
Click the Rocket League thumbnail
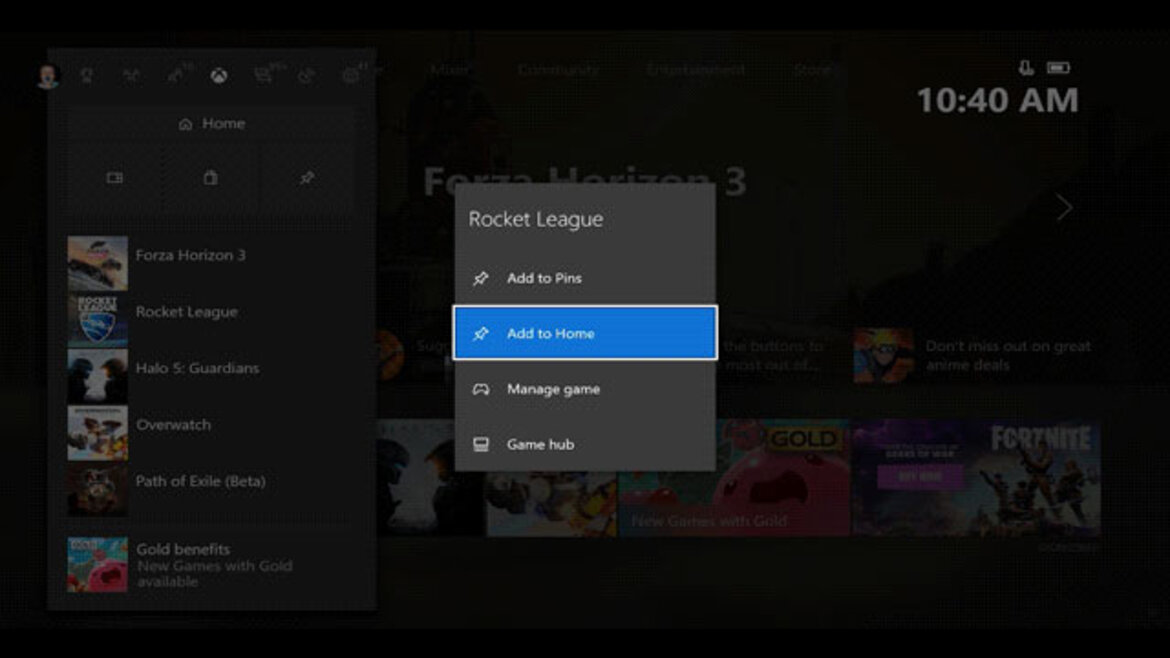[97, 320]
